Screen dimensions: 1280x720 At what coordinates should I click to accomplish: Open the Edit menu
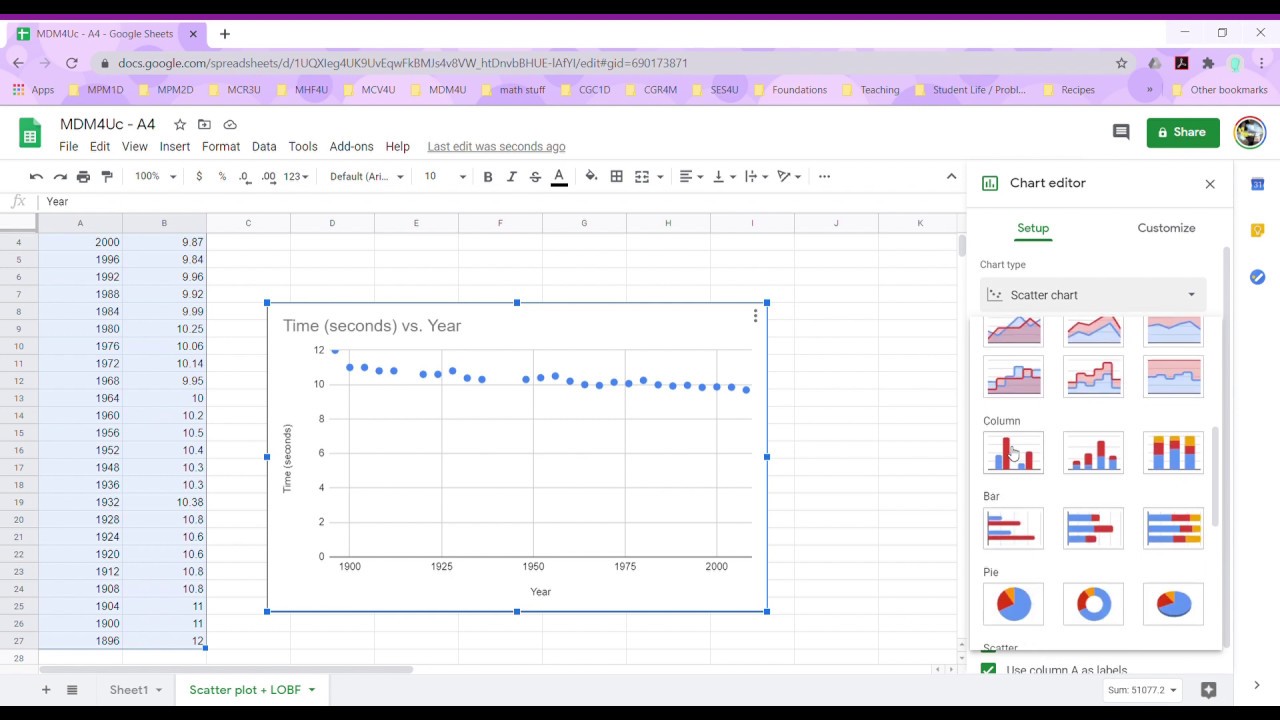(x=100, y=146)
